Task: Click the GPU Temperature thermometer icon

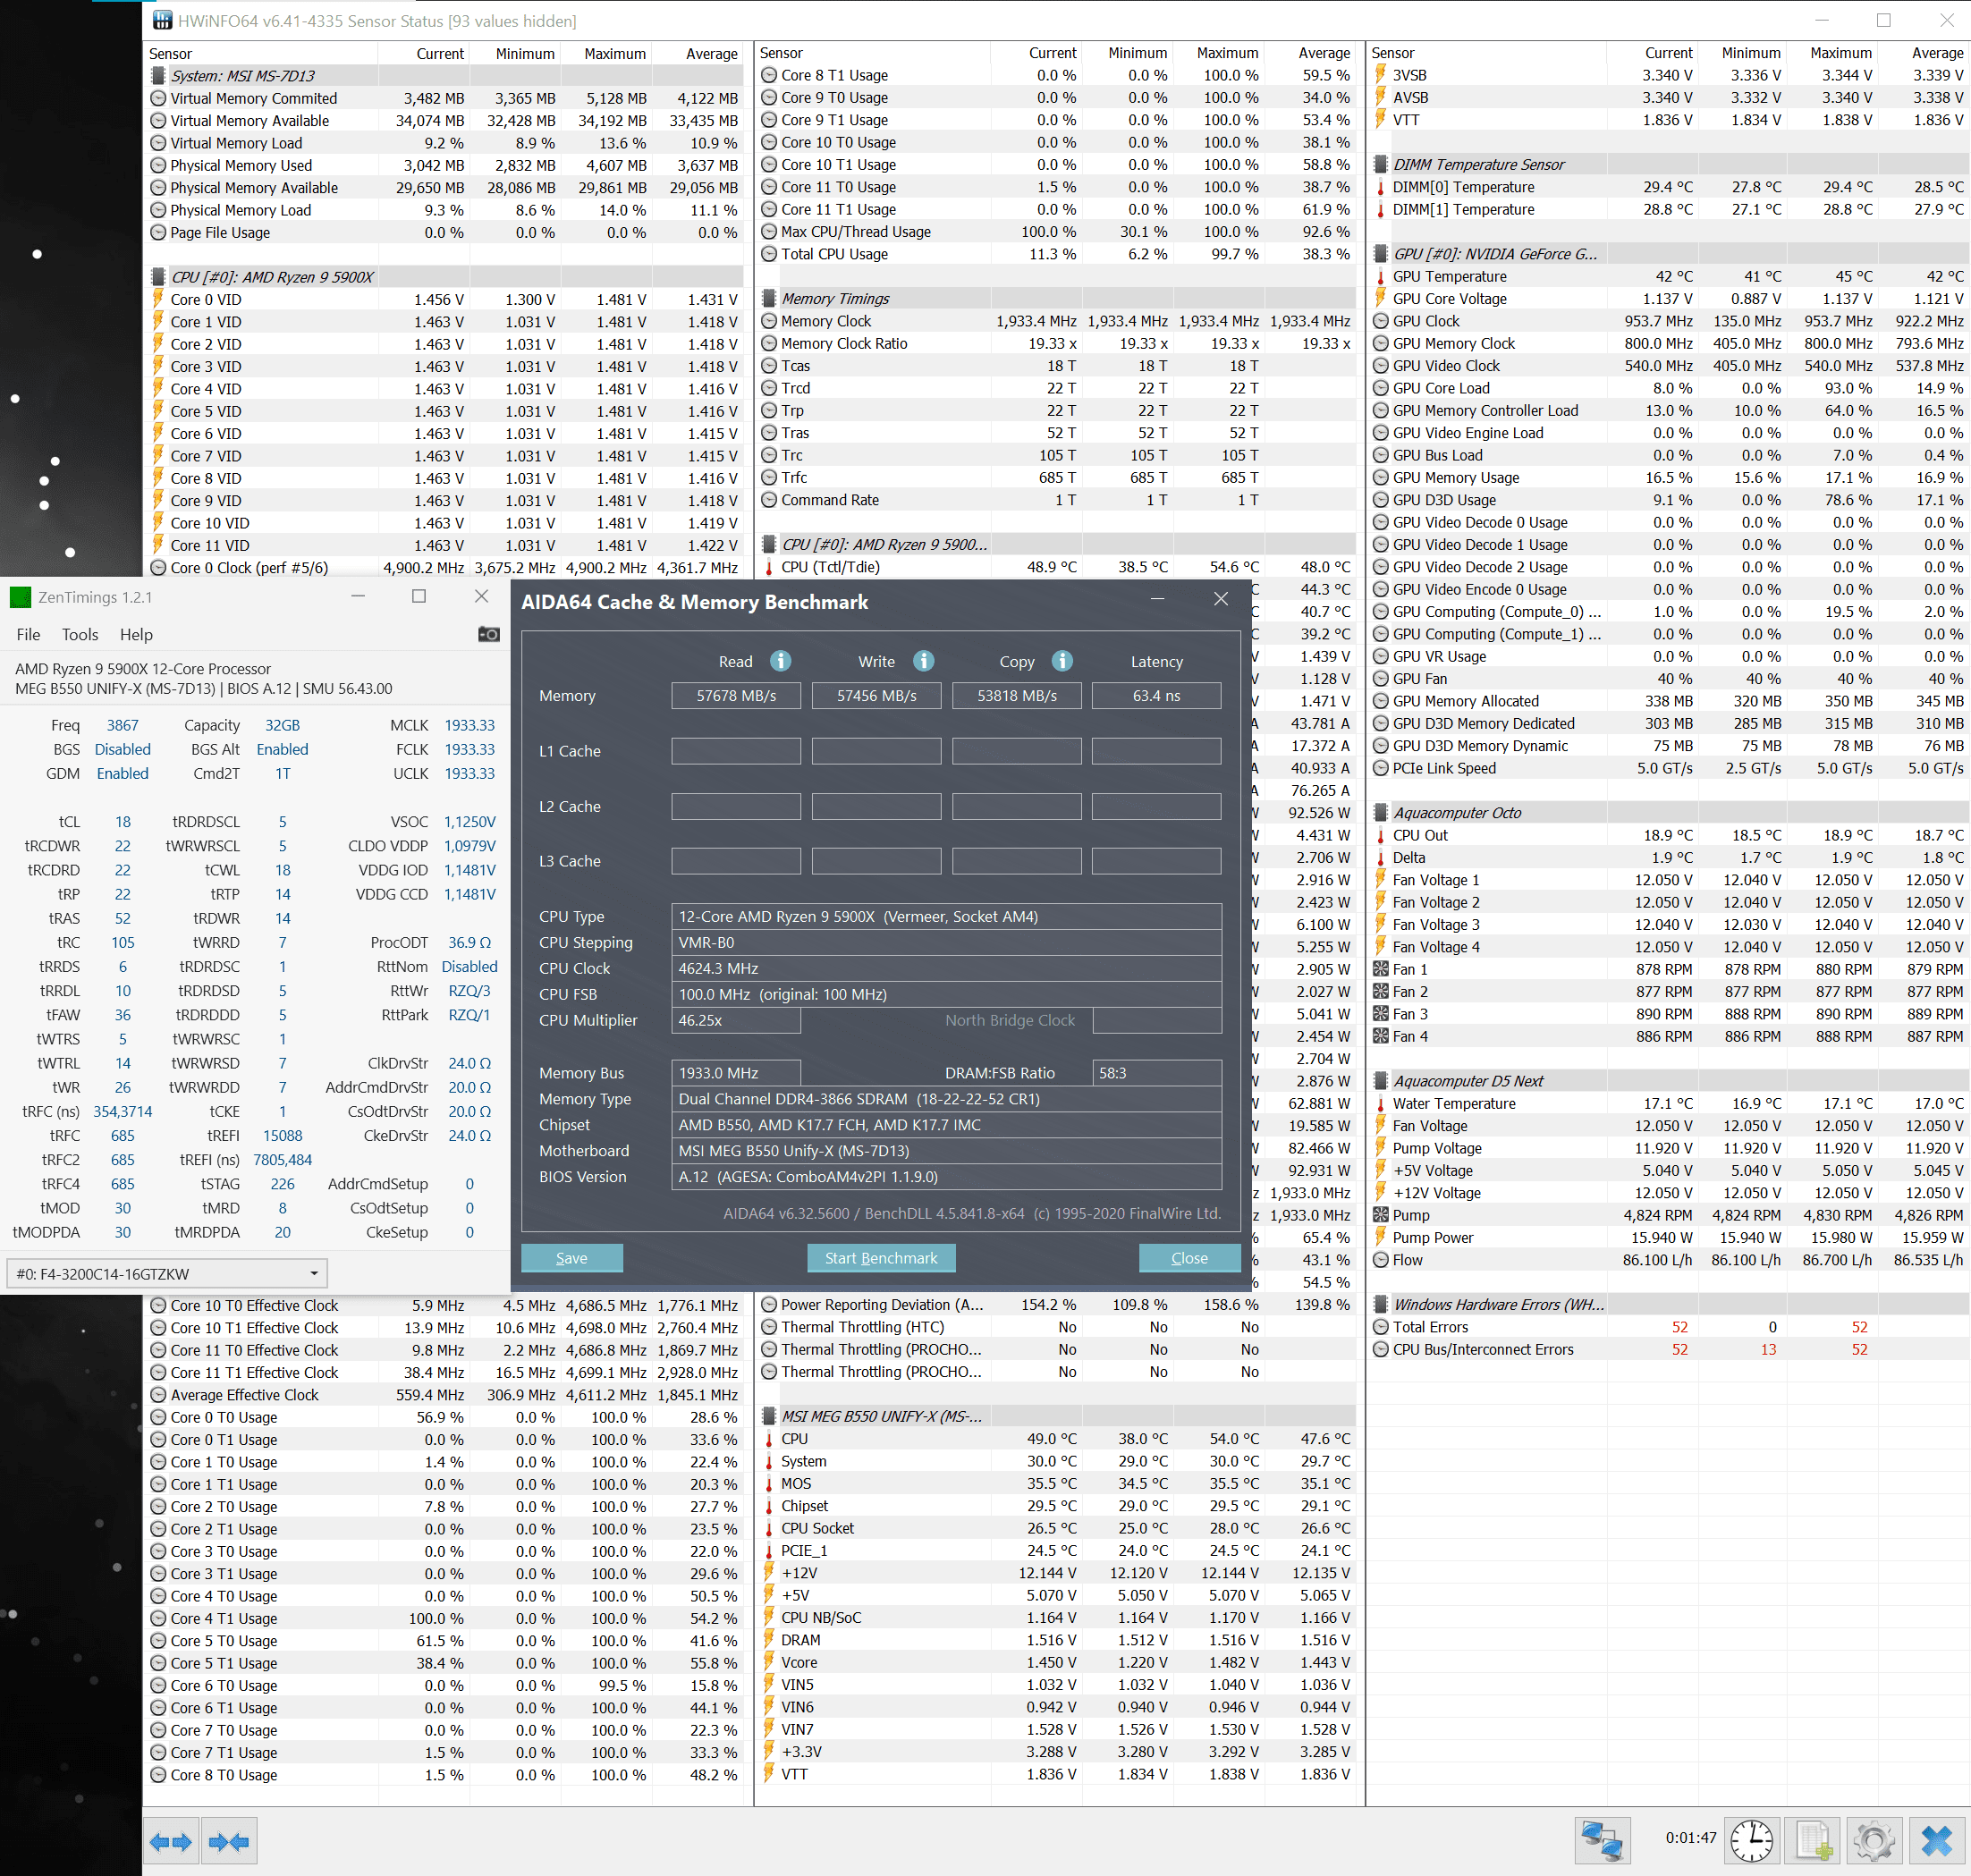Action: (1381, 276)
